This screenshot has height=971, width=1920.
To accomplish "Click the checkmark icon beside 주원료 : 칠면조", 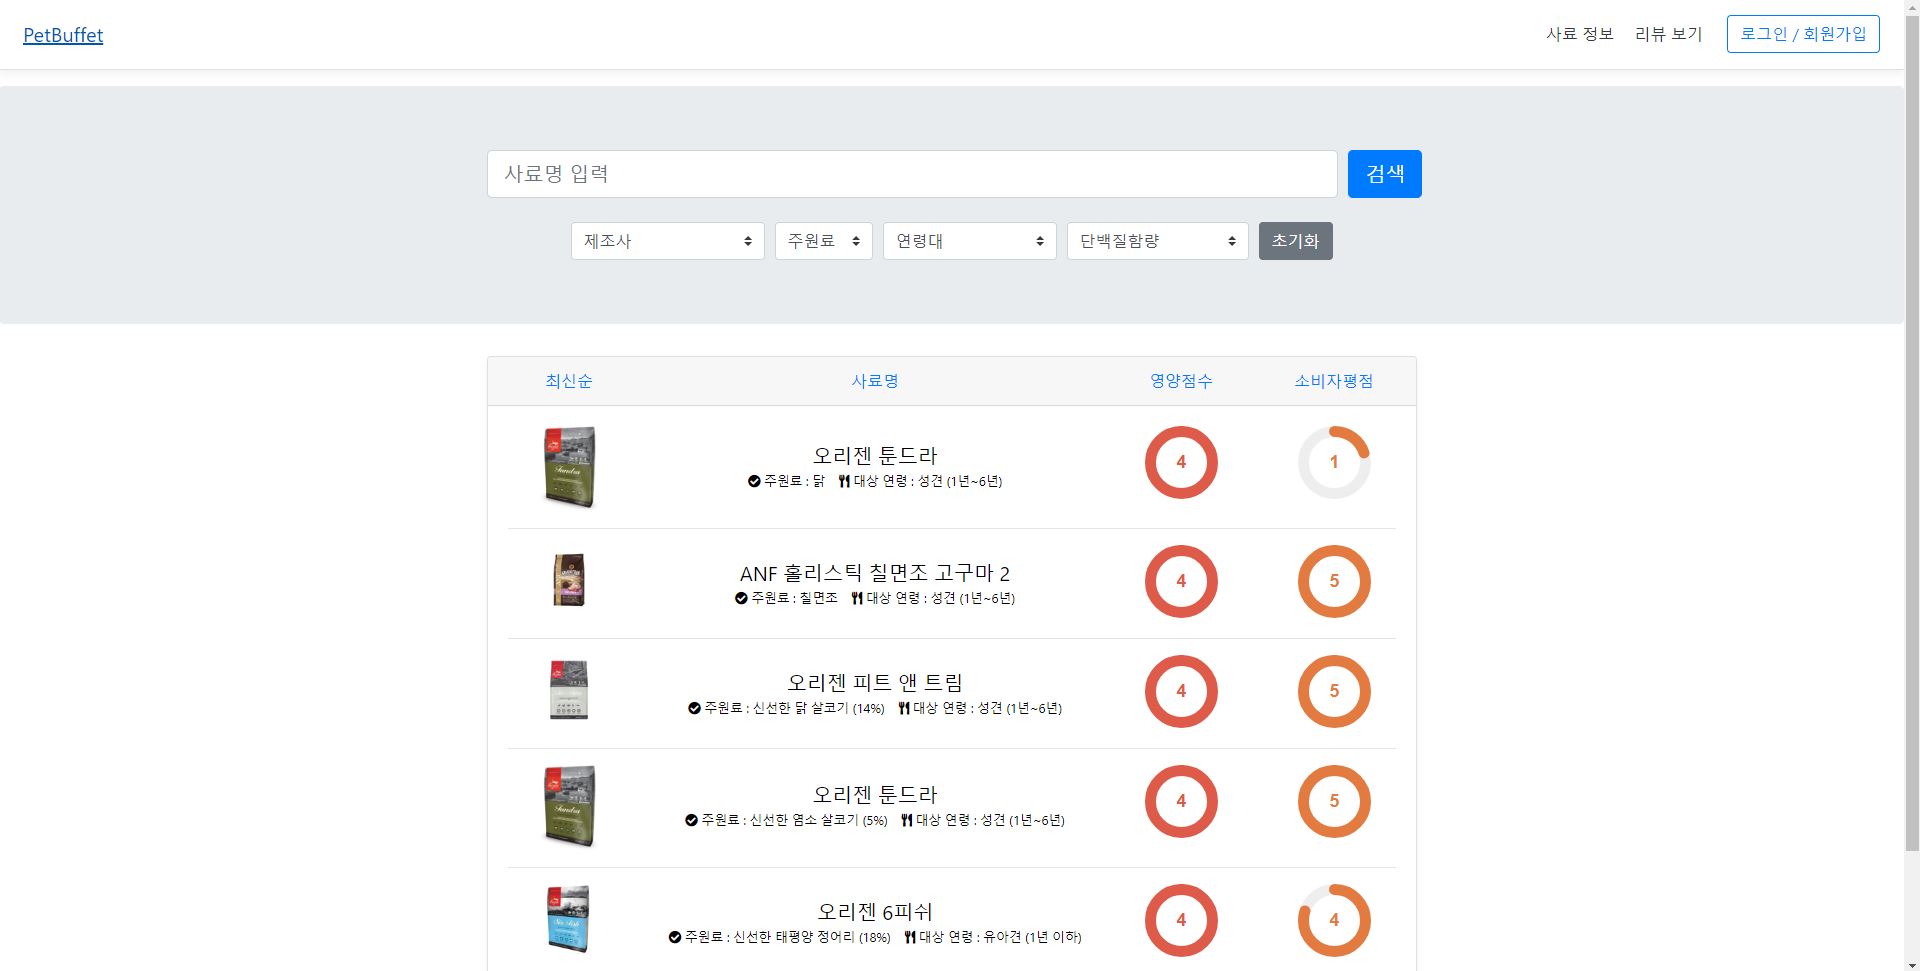I will (741, 598).
